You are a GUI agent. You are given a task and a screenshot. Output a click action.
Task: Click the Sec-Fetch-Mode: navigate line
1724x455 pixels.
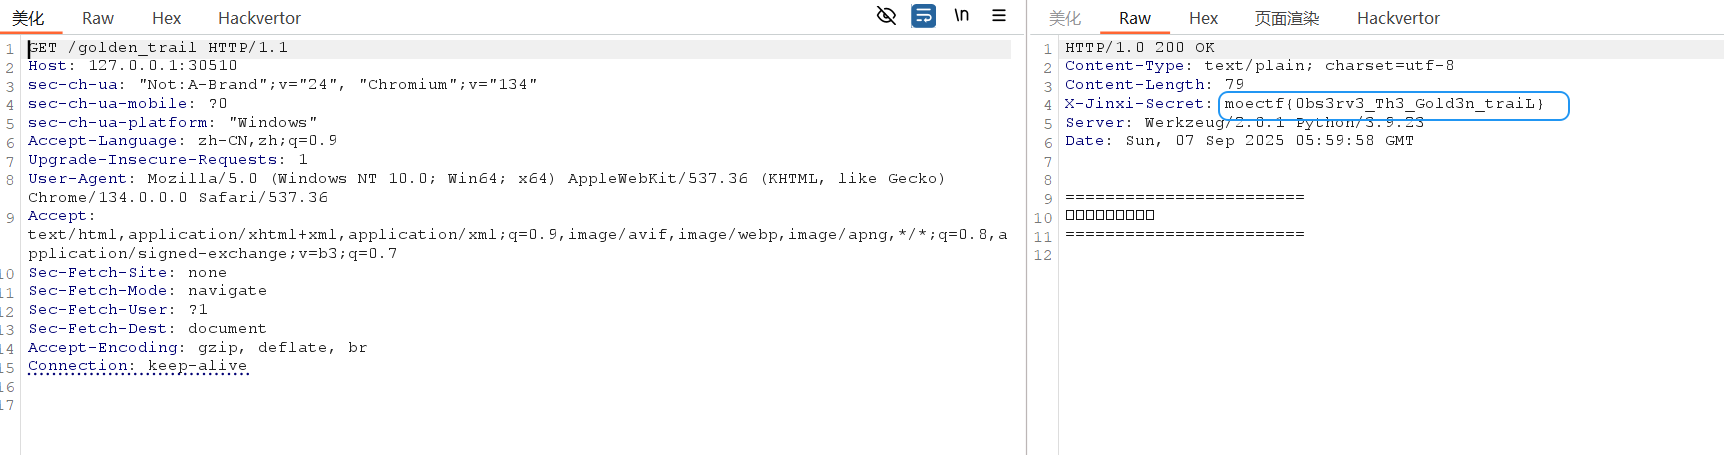pyautogui.click(x=148, y=291)
